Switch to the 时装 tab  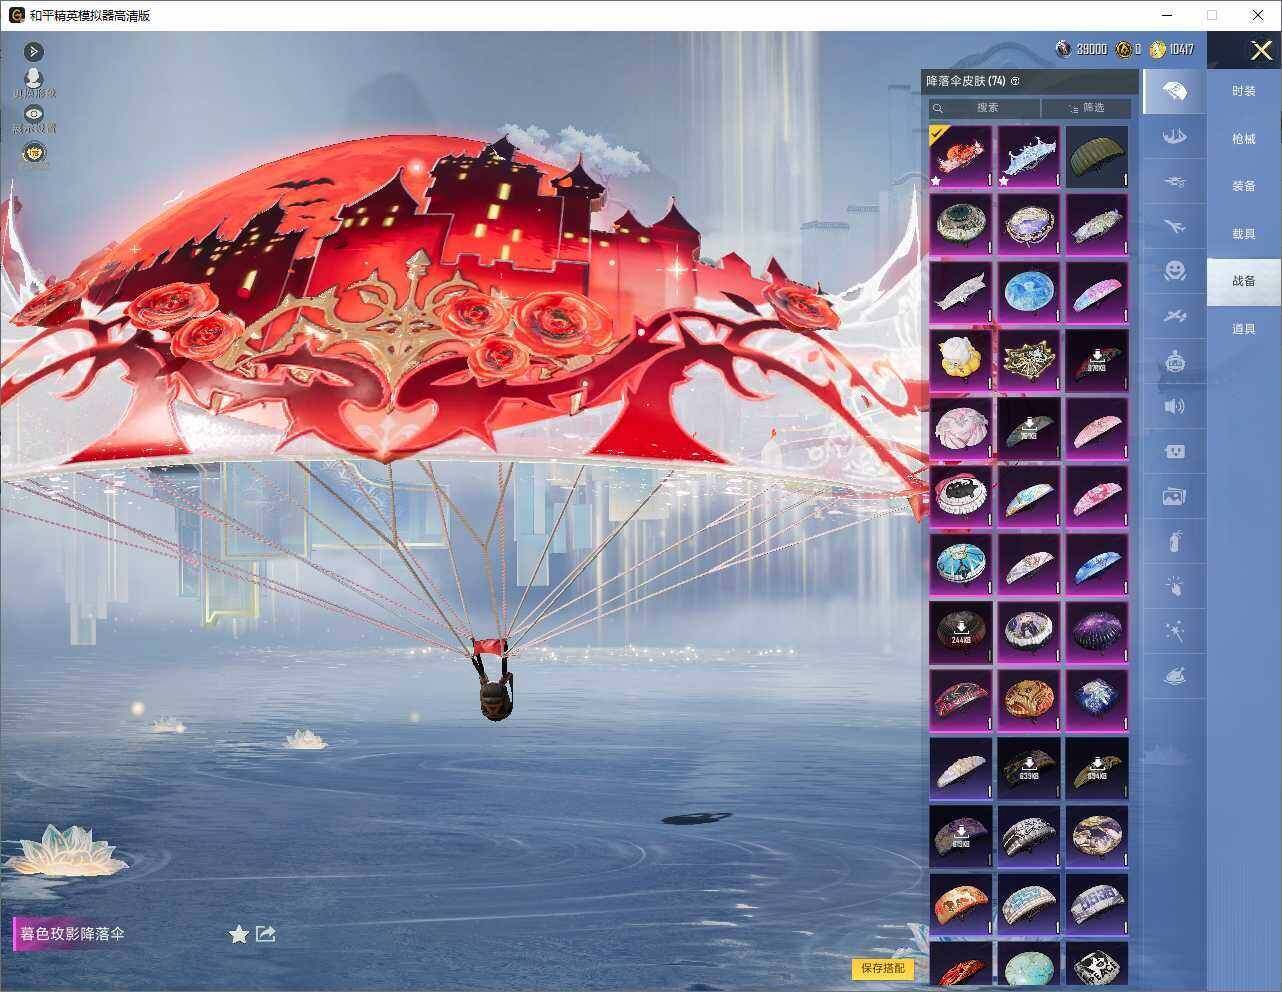pyautogui.click(x=1243, y=91)
